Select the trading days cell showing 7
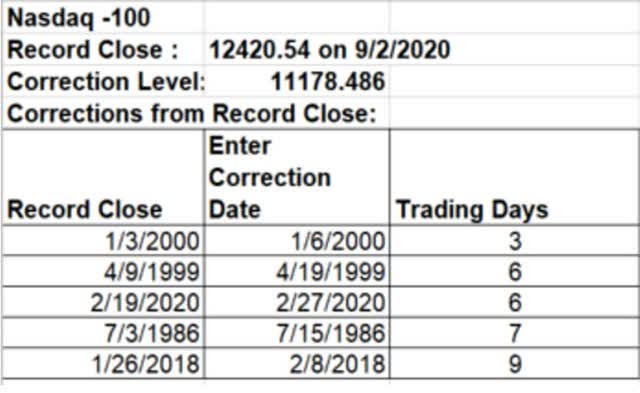The height and width of the screenshot is (393, 640). (515, 333)
